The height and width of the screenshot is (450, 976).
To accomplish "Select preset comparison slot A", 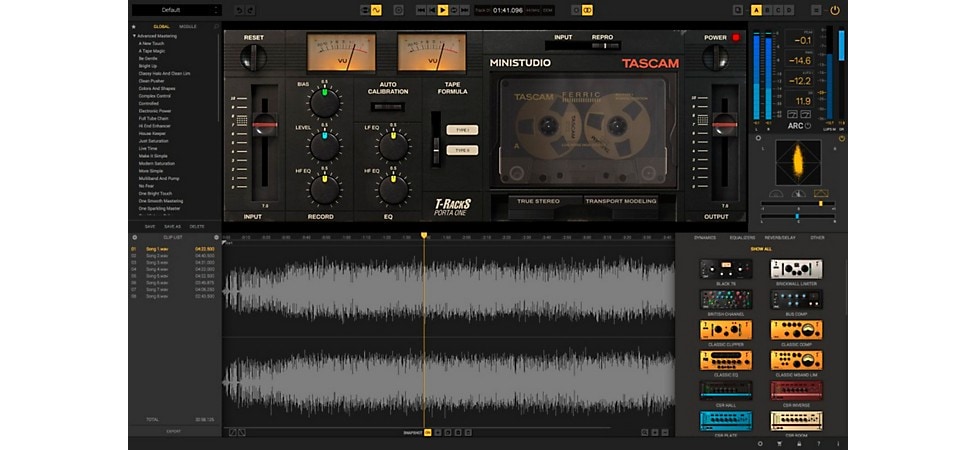I will (x=756, y=10).
